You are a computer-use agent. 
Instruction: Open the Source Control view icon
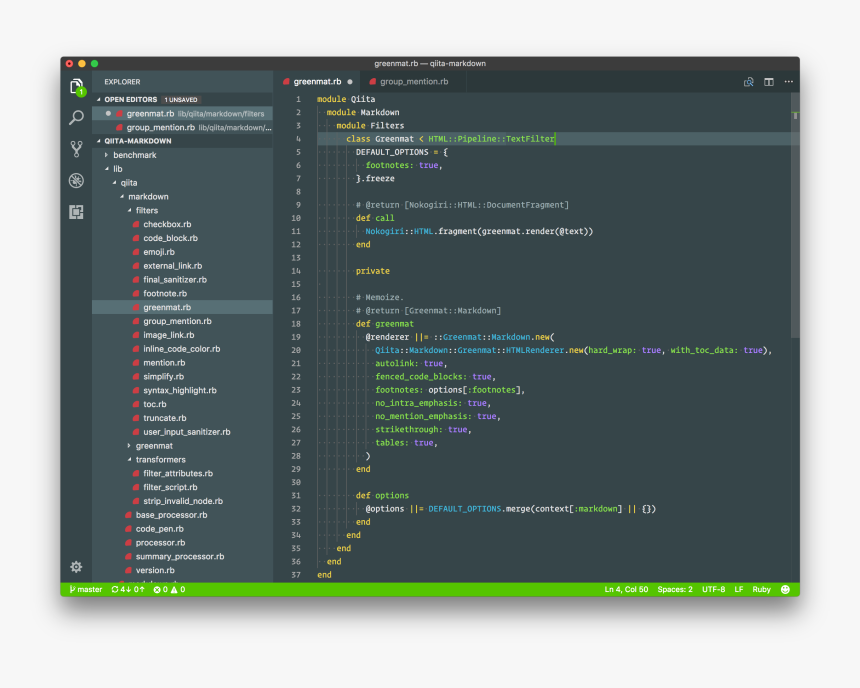click(x=76, y=149)
